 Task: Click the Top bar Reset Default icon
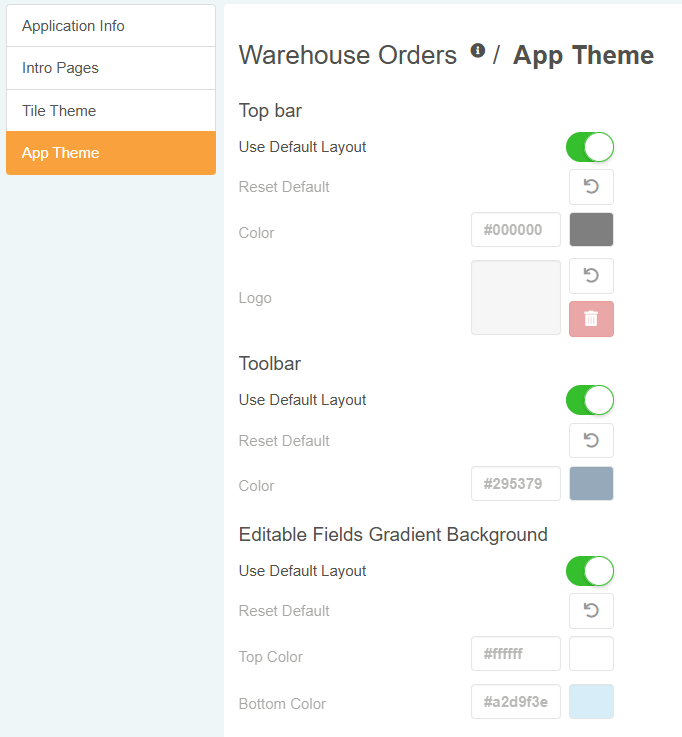[591, 187]
